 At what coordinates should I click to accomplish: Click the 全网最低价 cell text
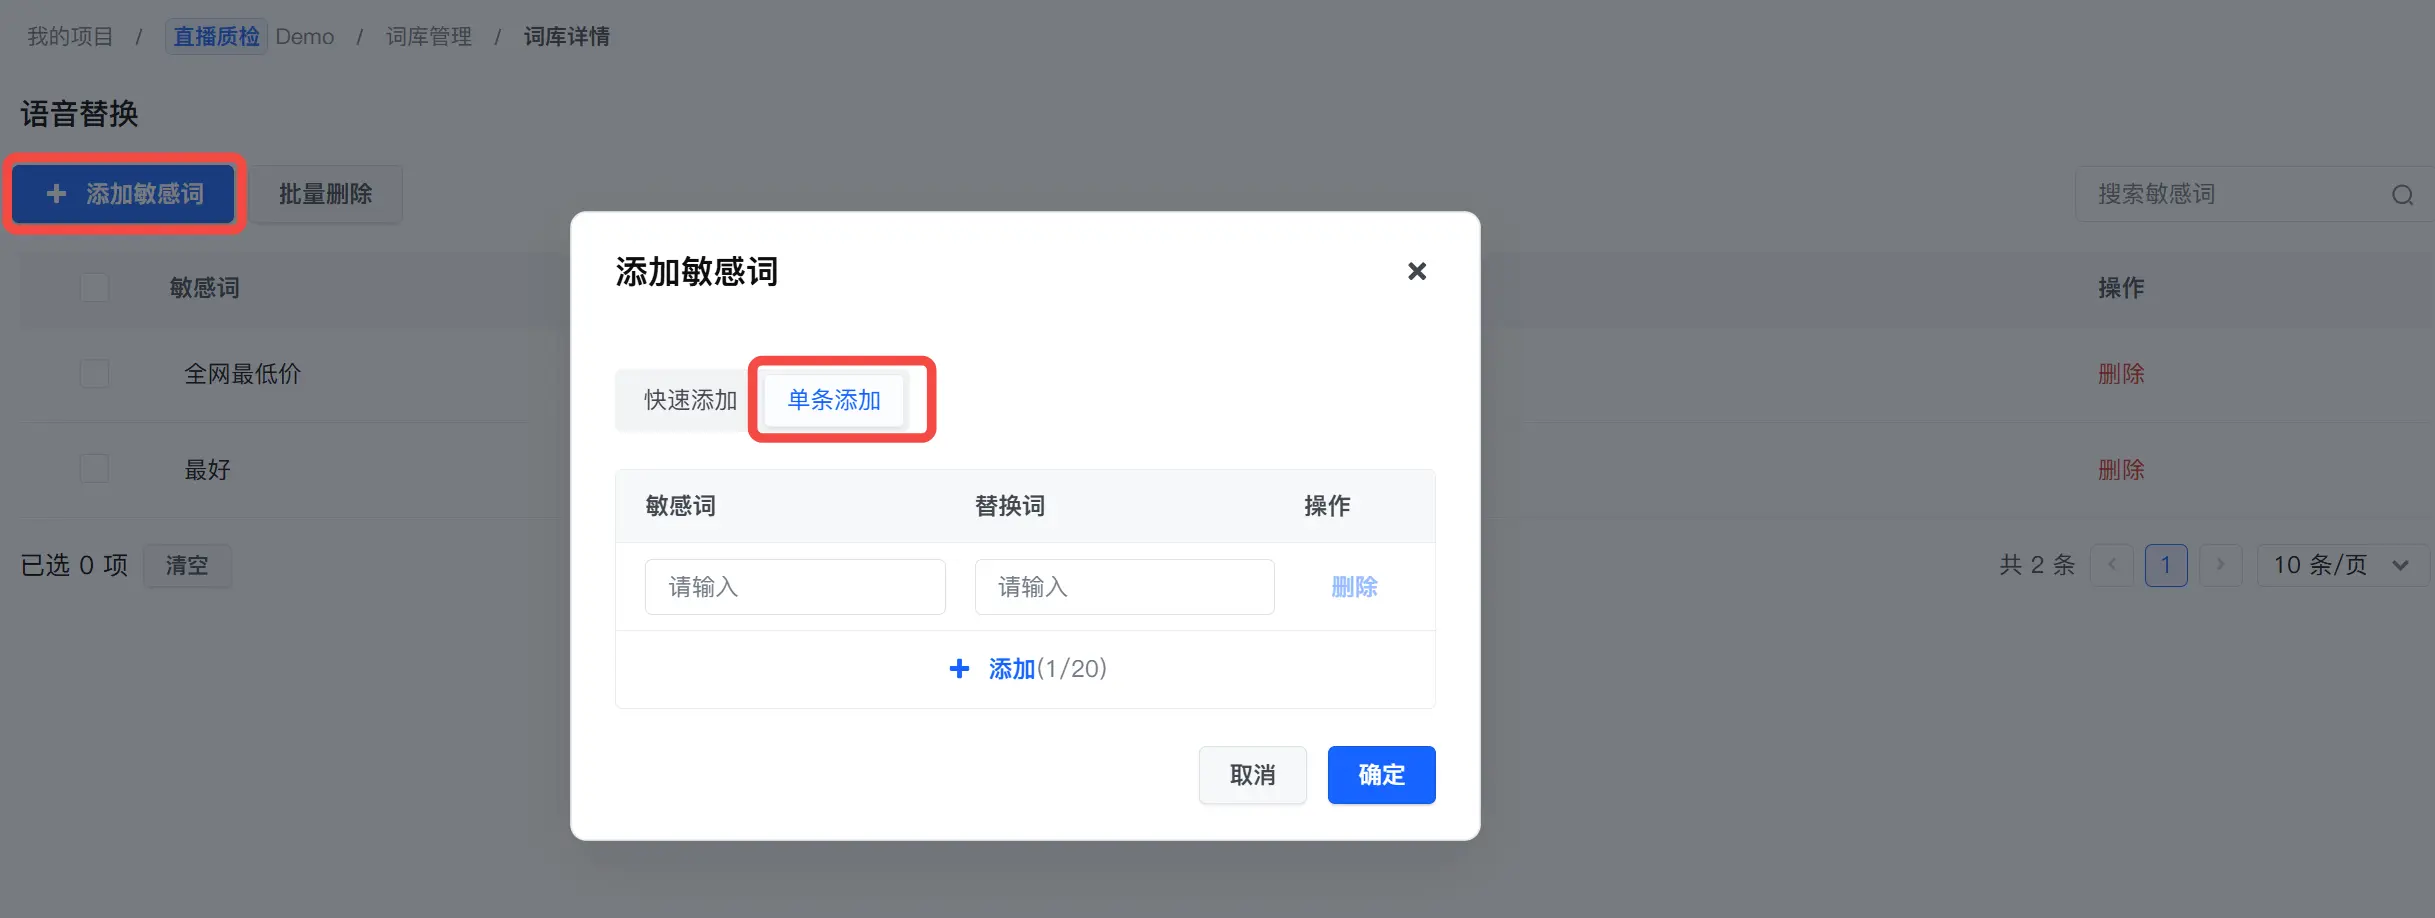(242, 374)
